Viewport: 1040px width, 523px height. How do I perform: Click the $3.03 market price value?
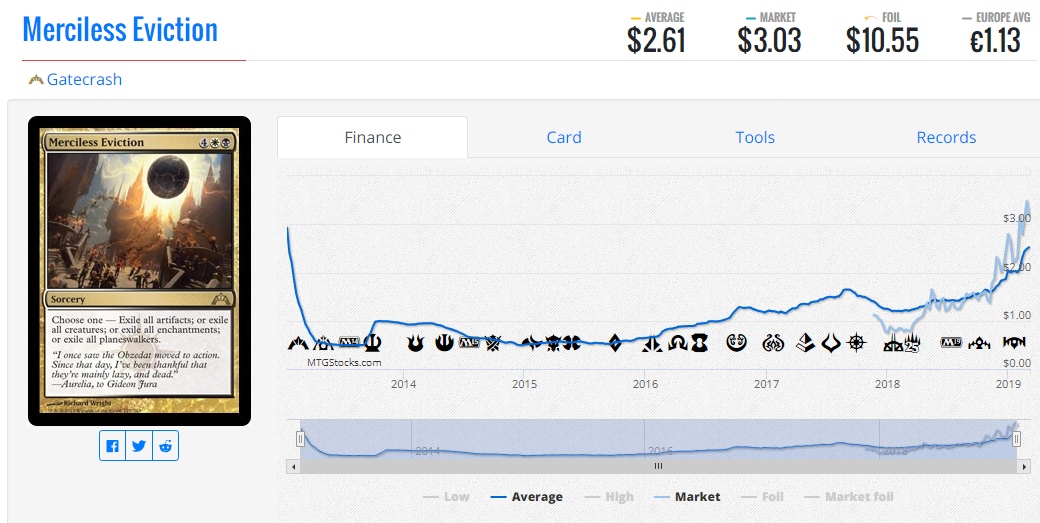[769, 41]
